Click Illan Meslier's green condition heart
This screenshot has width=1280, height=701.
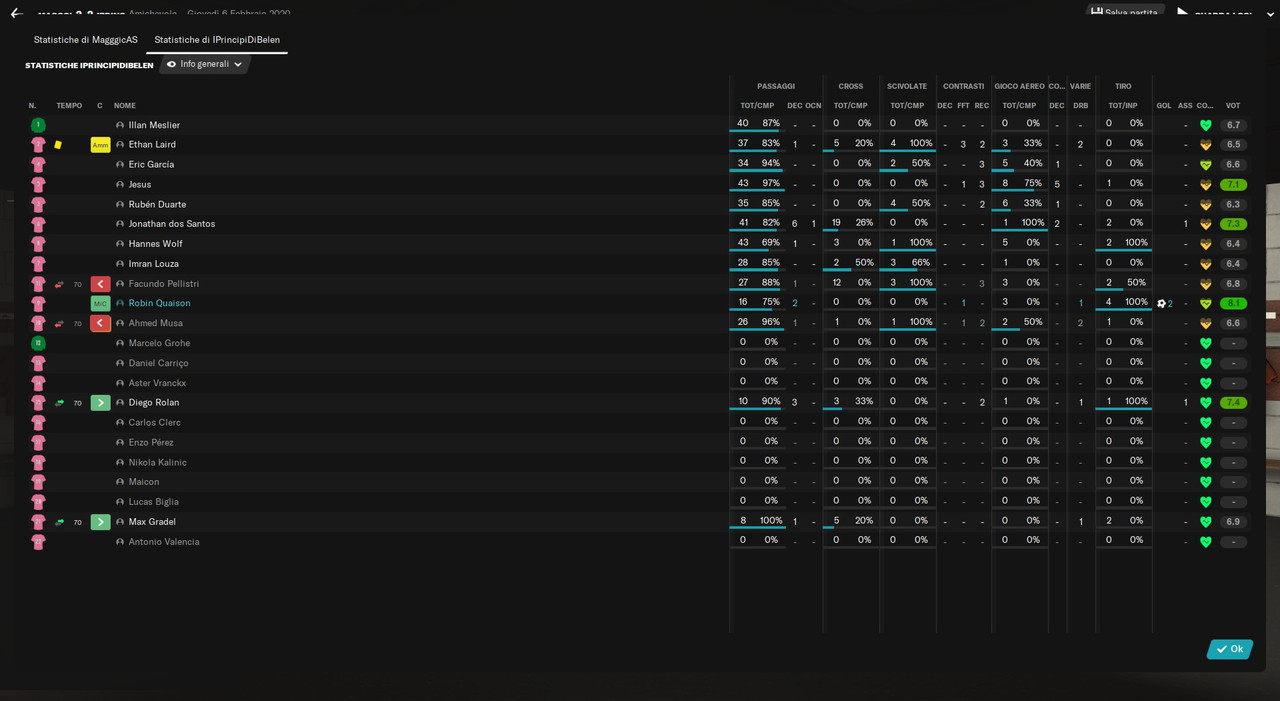point(1205,125)
